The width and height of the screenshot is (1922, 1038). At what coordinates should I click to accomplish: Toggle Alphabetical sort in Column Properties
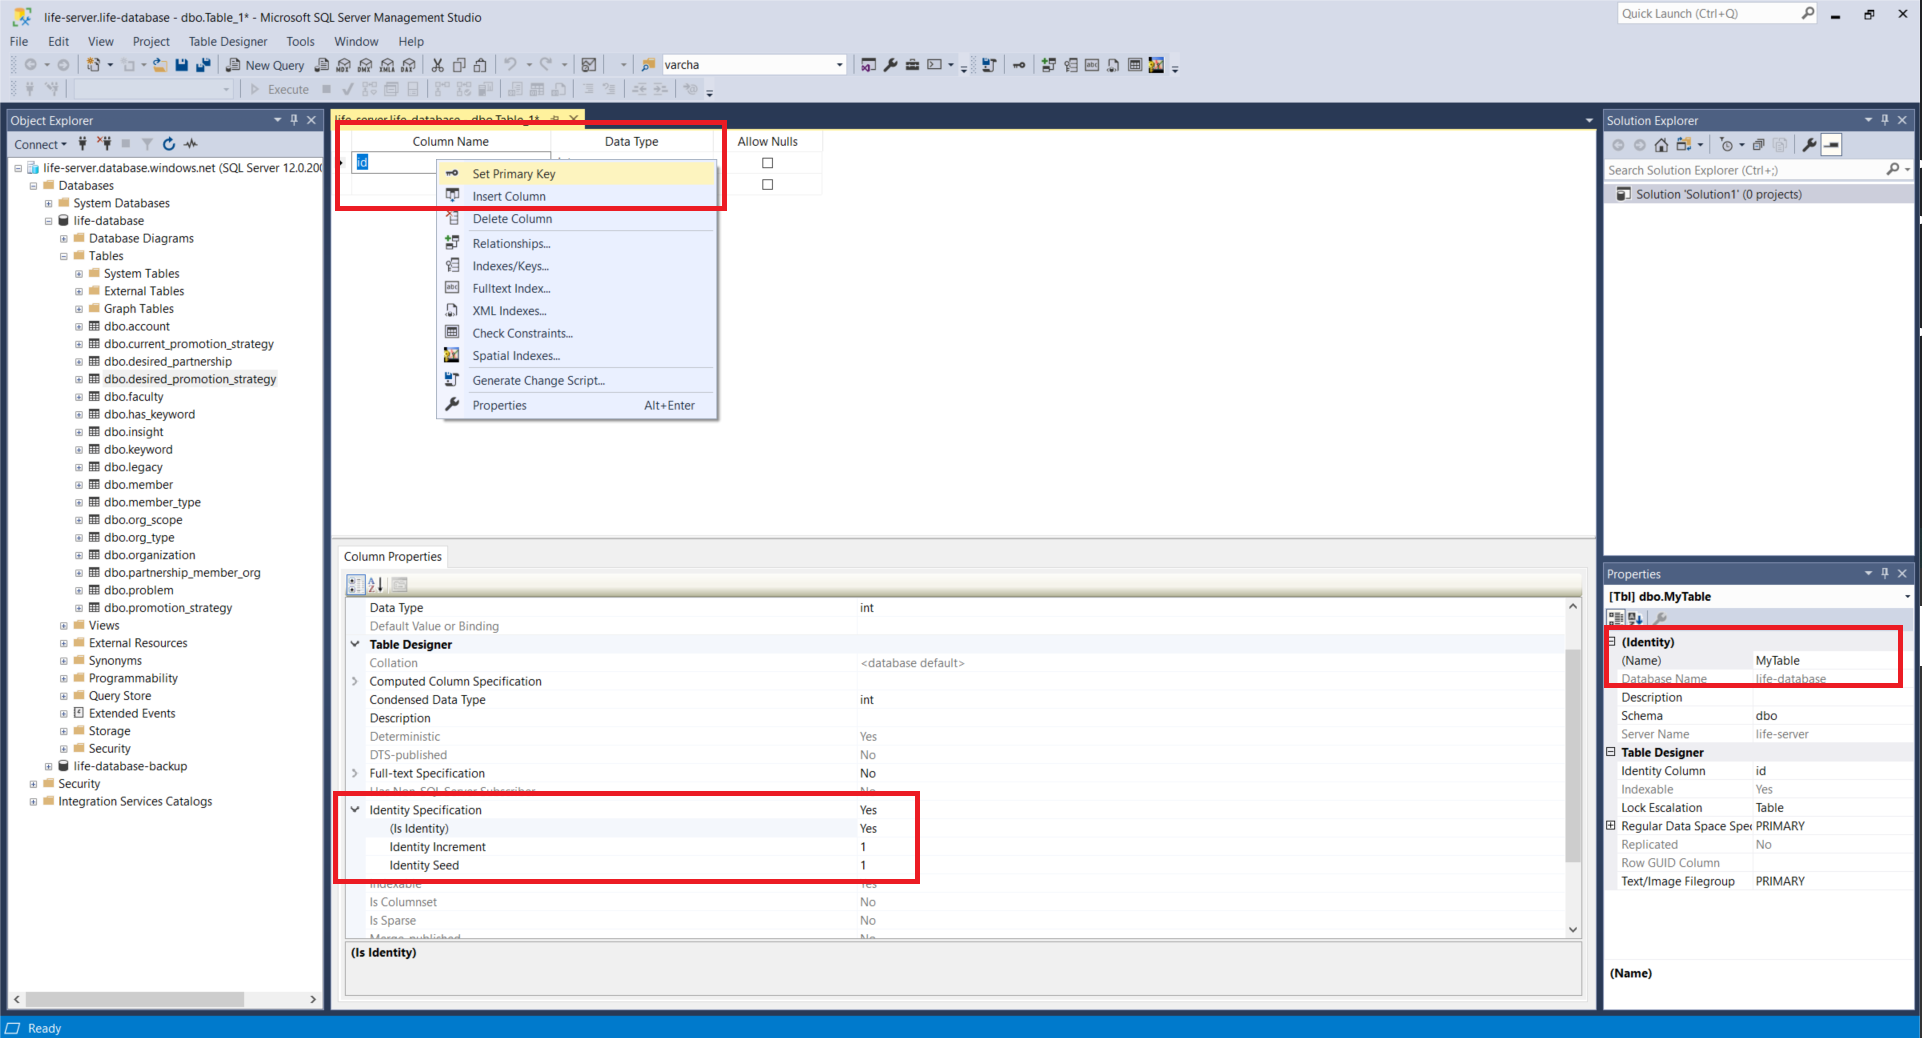tap(376, 585)
